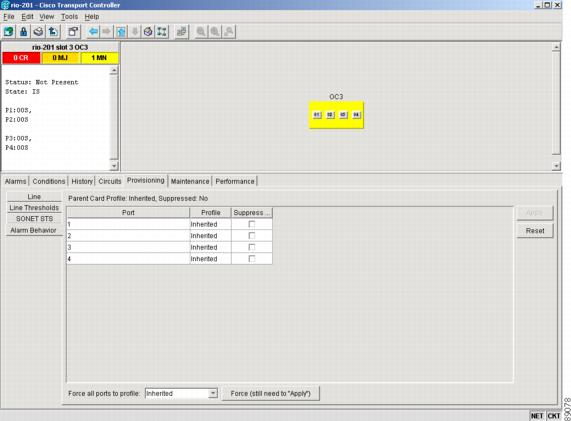571x421 pixels.
Task: Click Force (still need to "Apply") button
Action: pyautogui.click(x=271, y=393)
